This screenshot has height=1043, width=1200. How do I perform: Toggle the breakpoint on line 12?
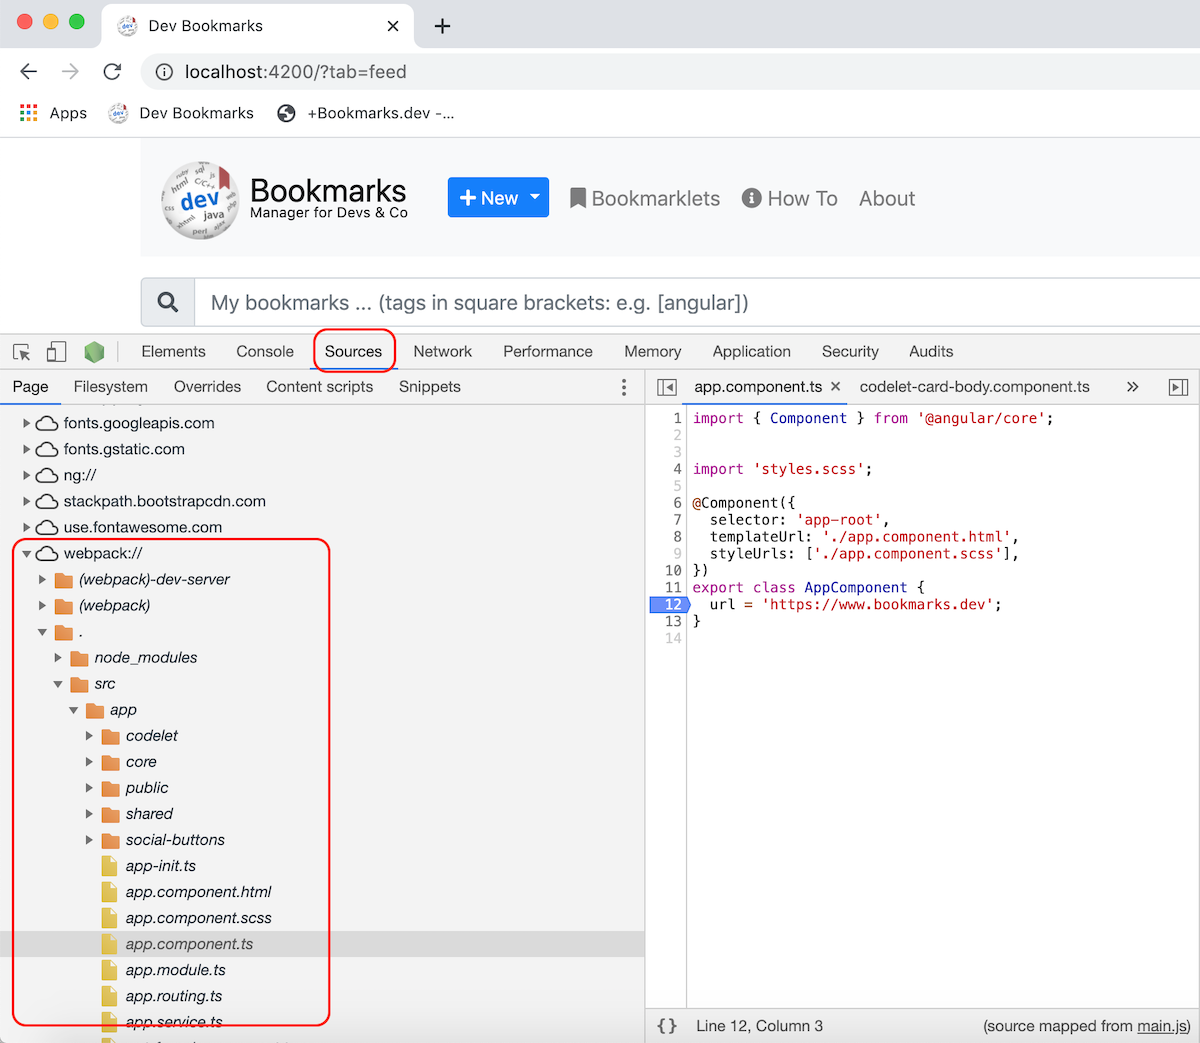669,604
